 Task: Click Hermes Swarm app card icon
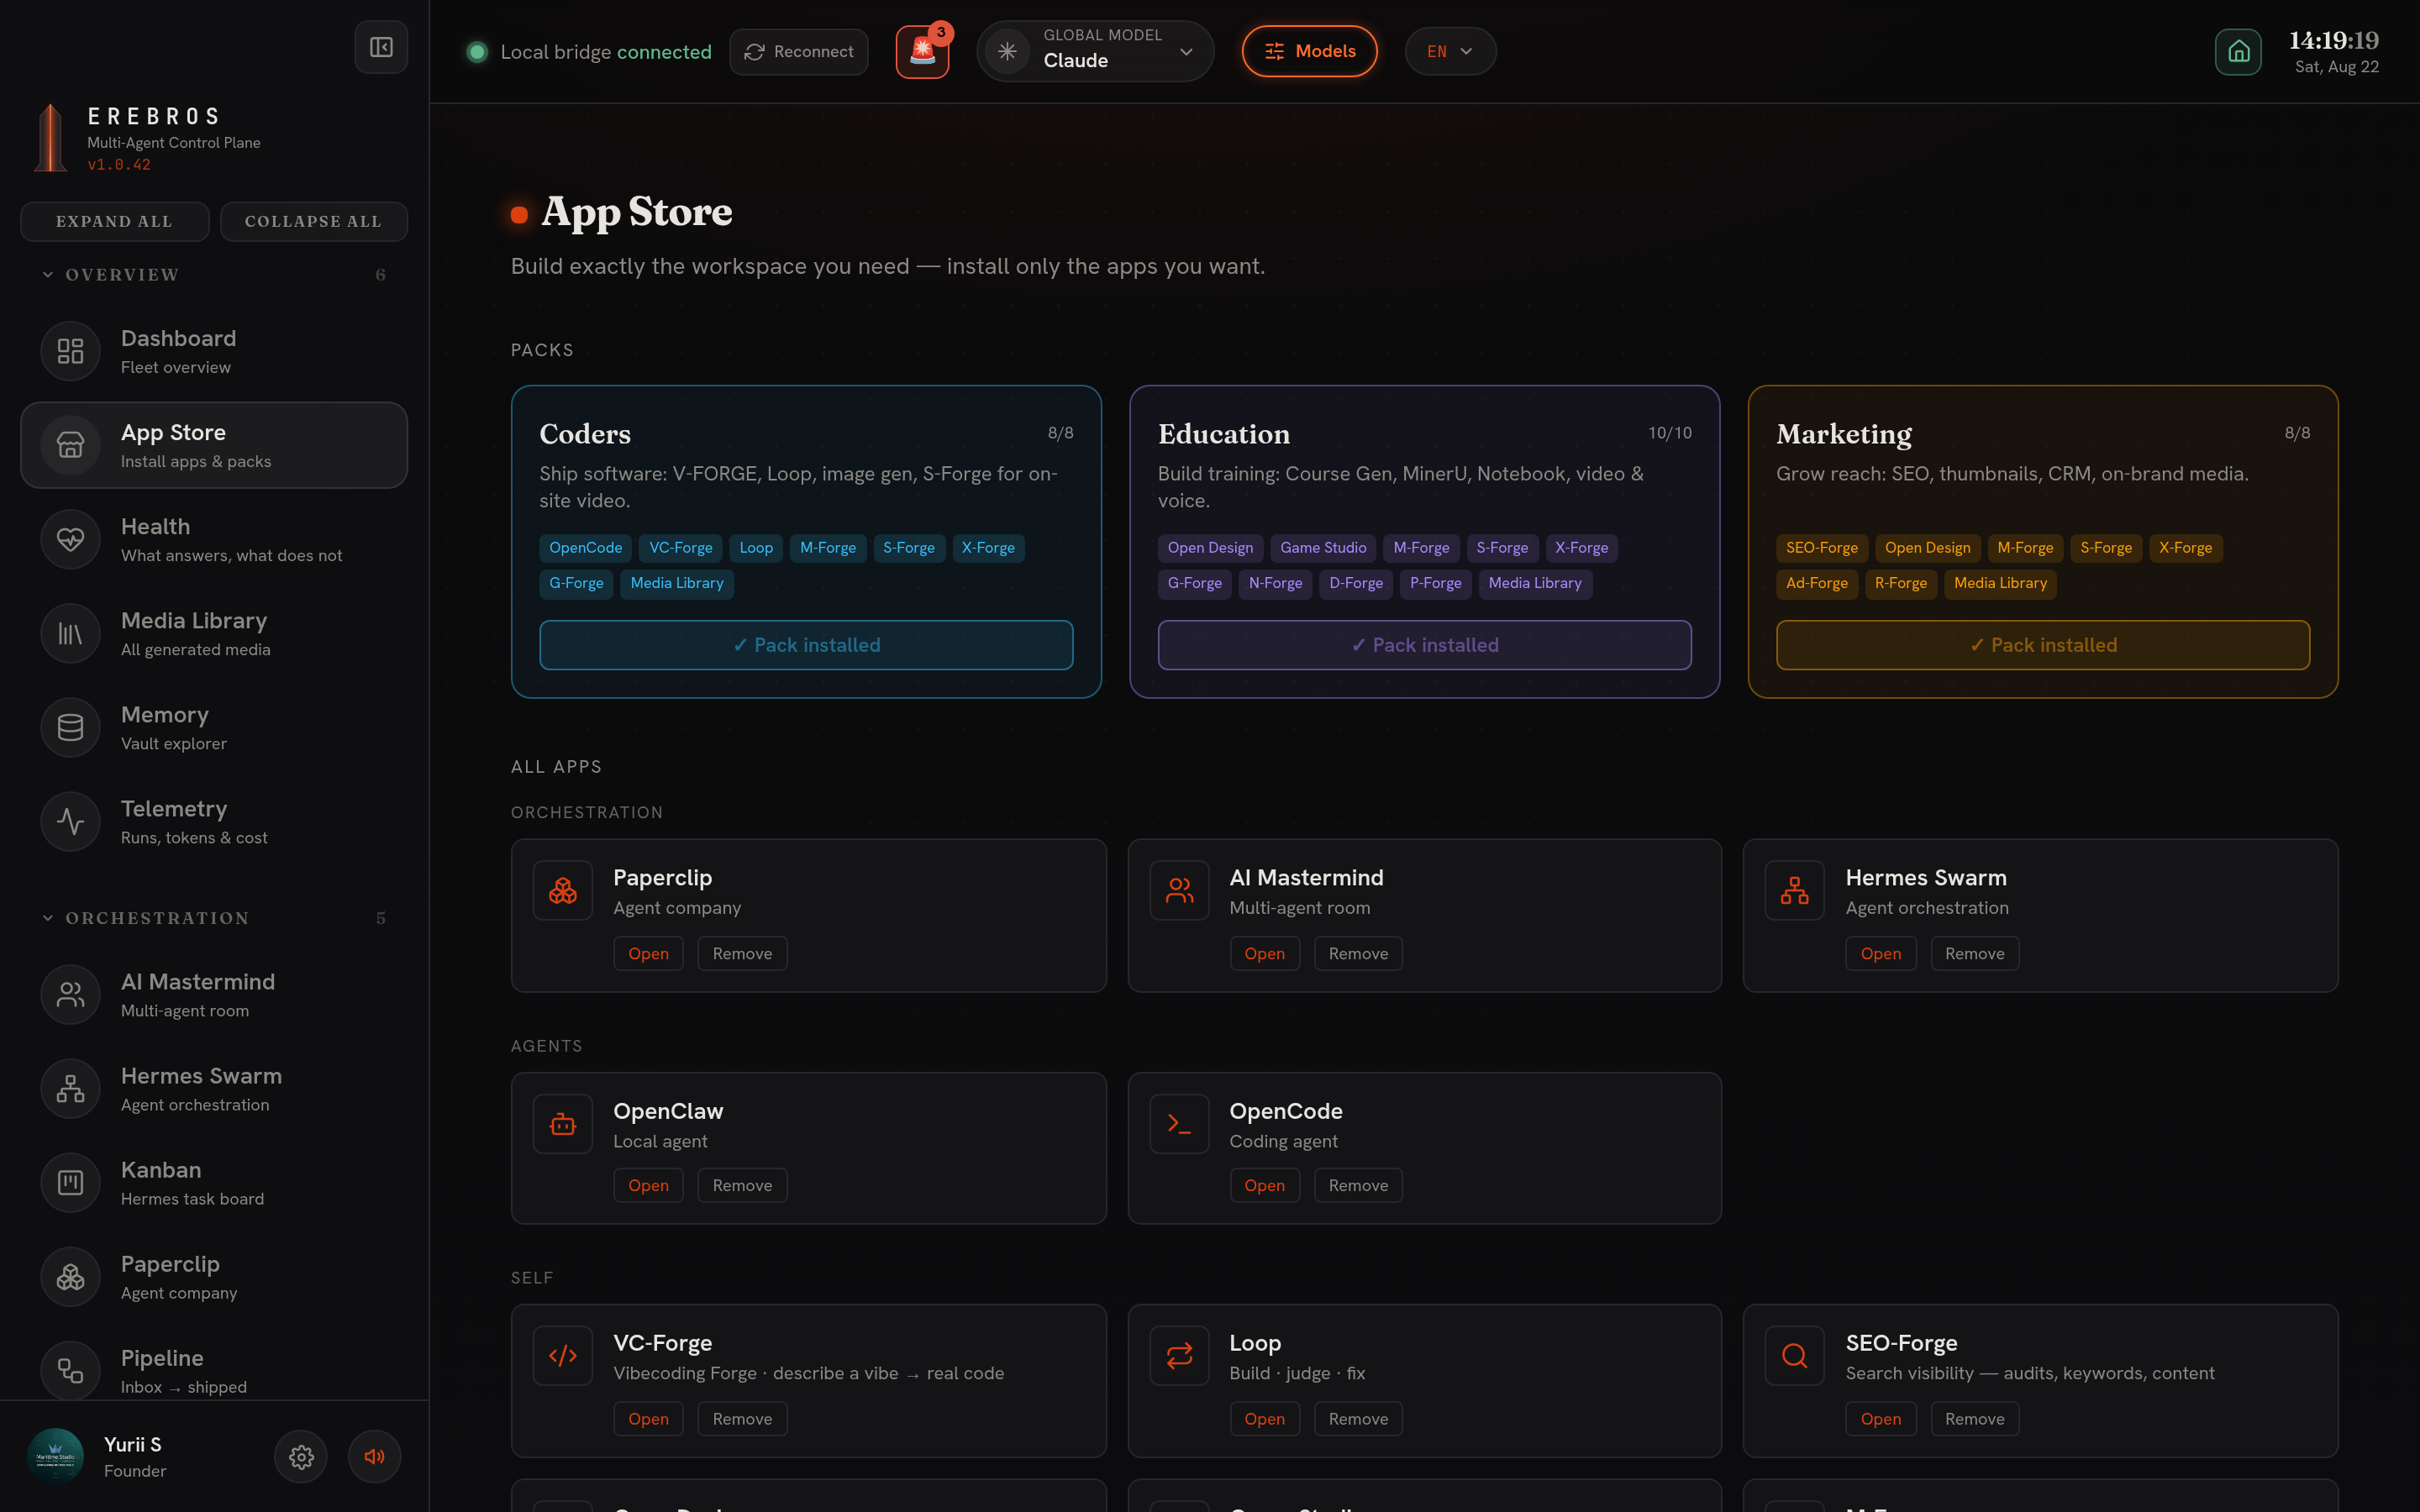point(1795,890)
